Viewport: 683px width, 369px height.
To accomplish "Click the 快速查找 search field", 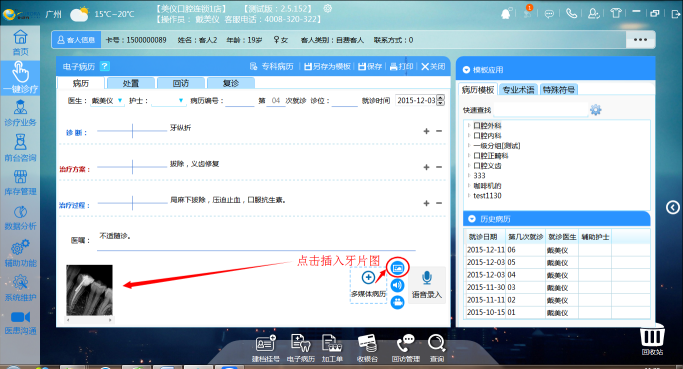I will (540, 110).
